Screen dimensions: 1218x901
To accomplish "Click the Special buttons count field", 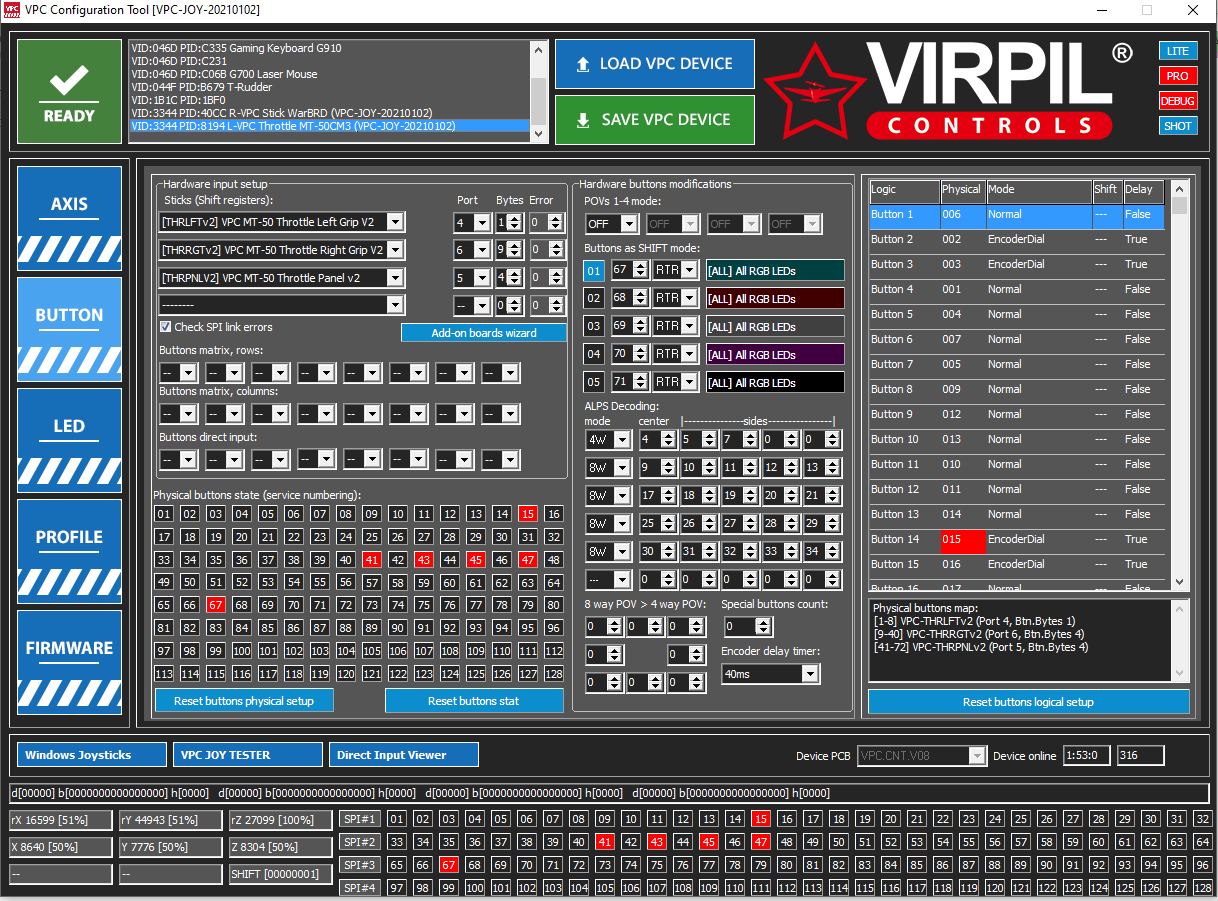I will coord(748,627).
